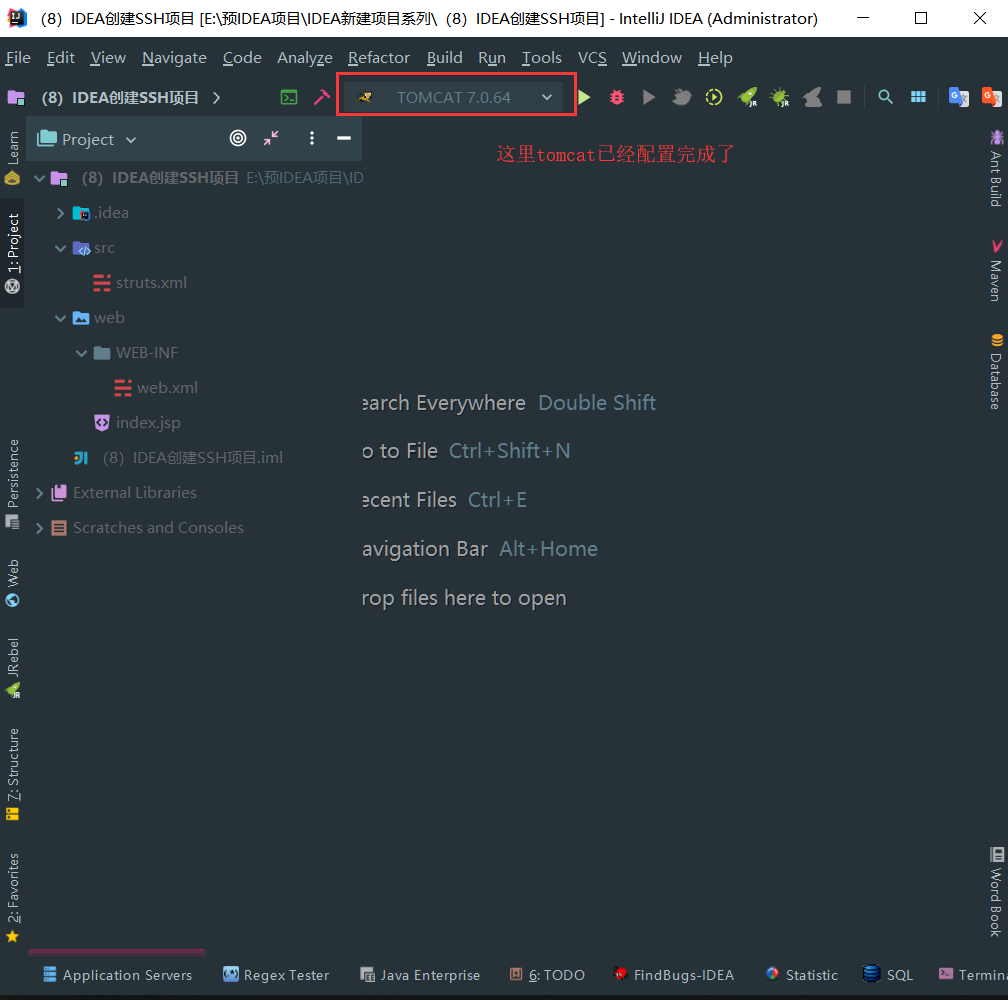Image resolution: width=1008 pixels, height=1000 pixels.
Task: Collapse the root project node arrow
Action: coord(39,178)
